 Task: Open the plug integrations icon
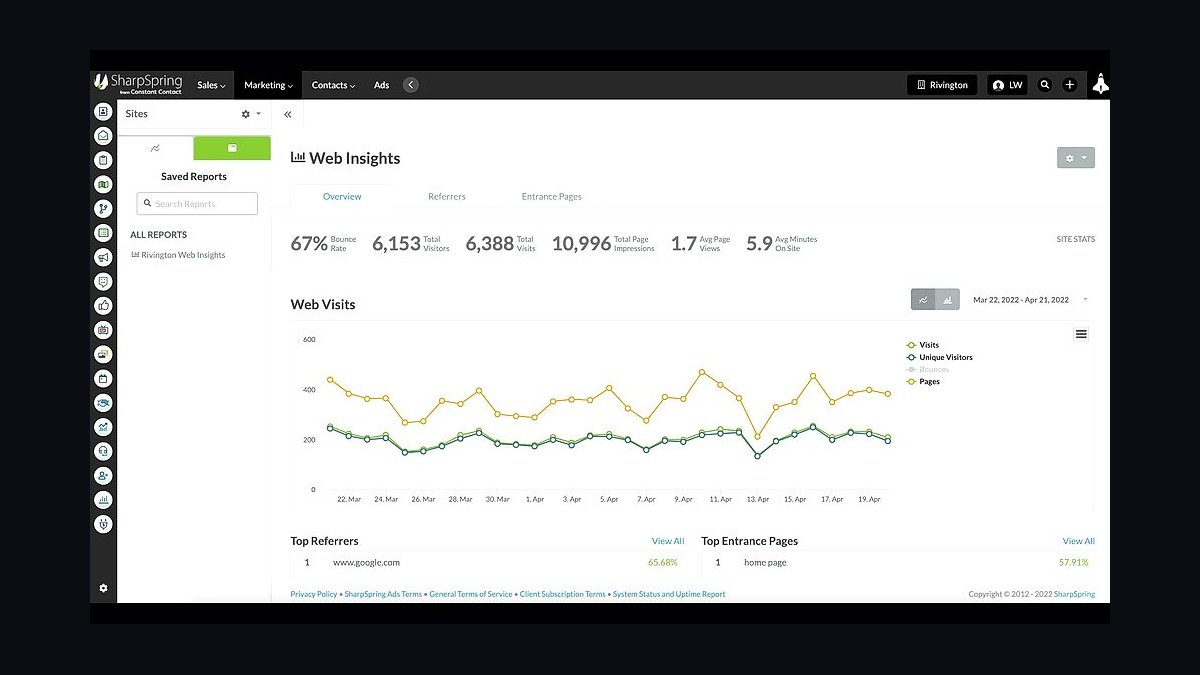[103, 523]
